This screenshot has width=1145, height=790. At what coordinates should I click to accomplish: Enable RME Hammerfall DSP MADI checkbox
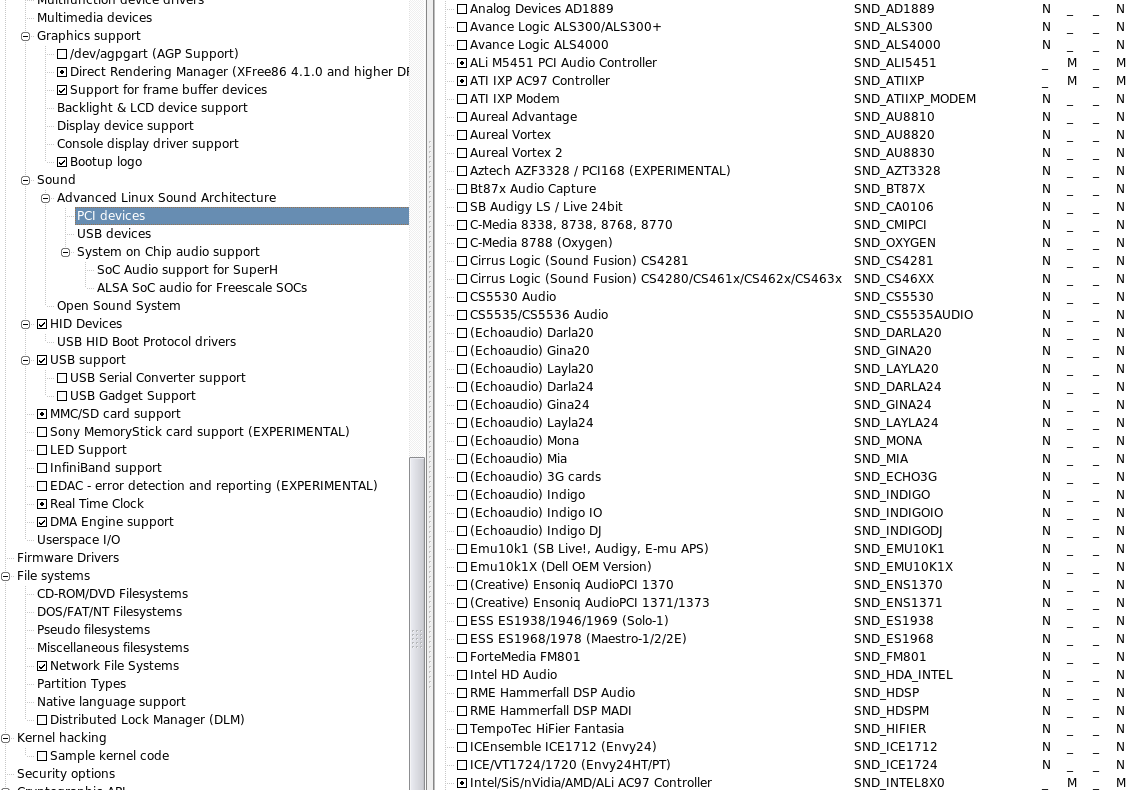point(462,711)
